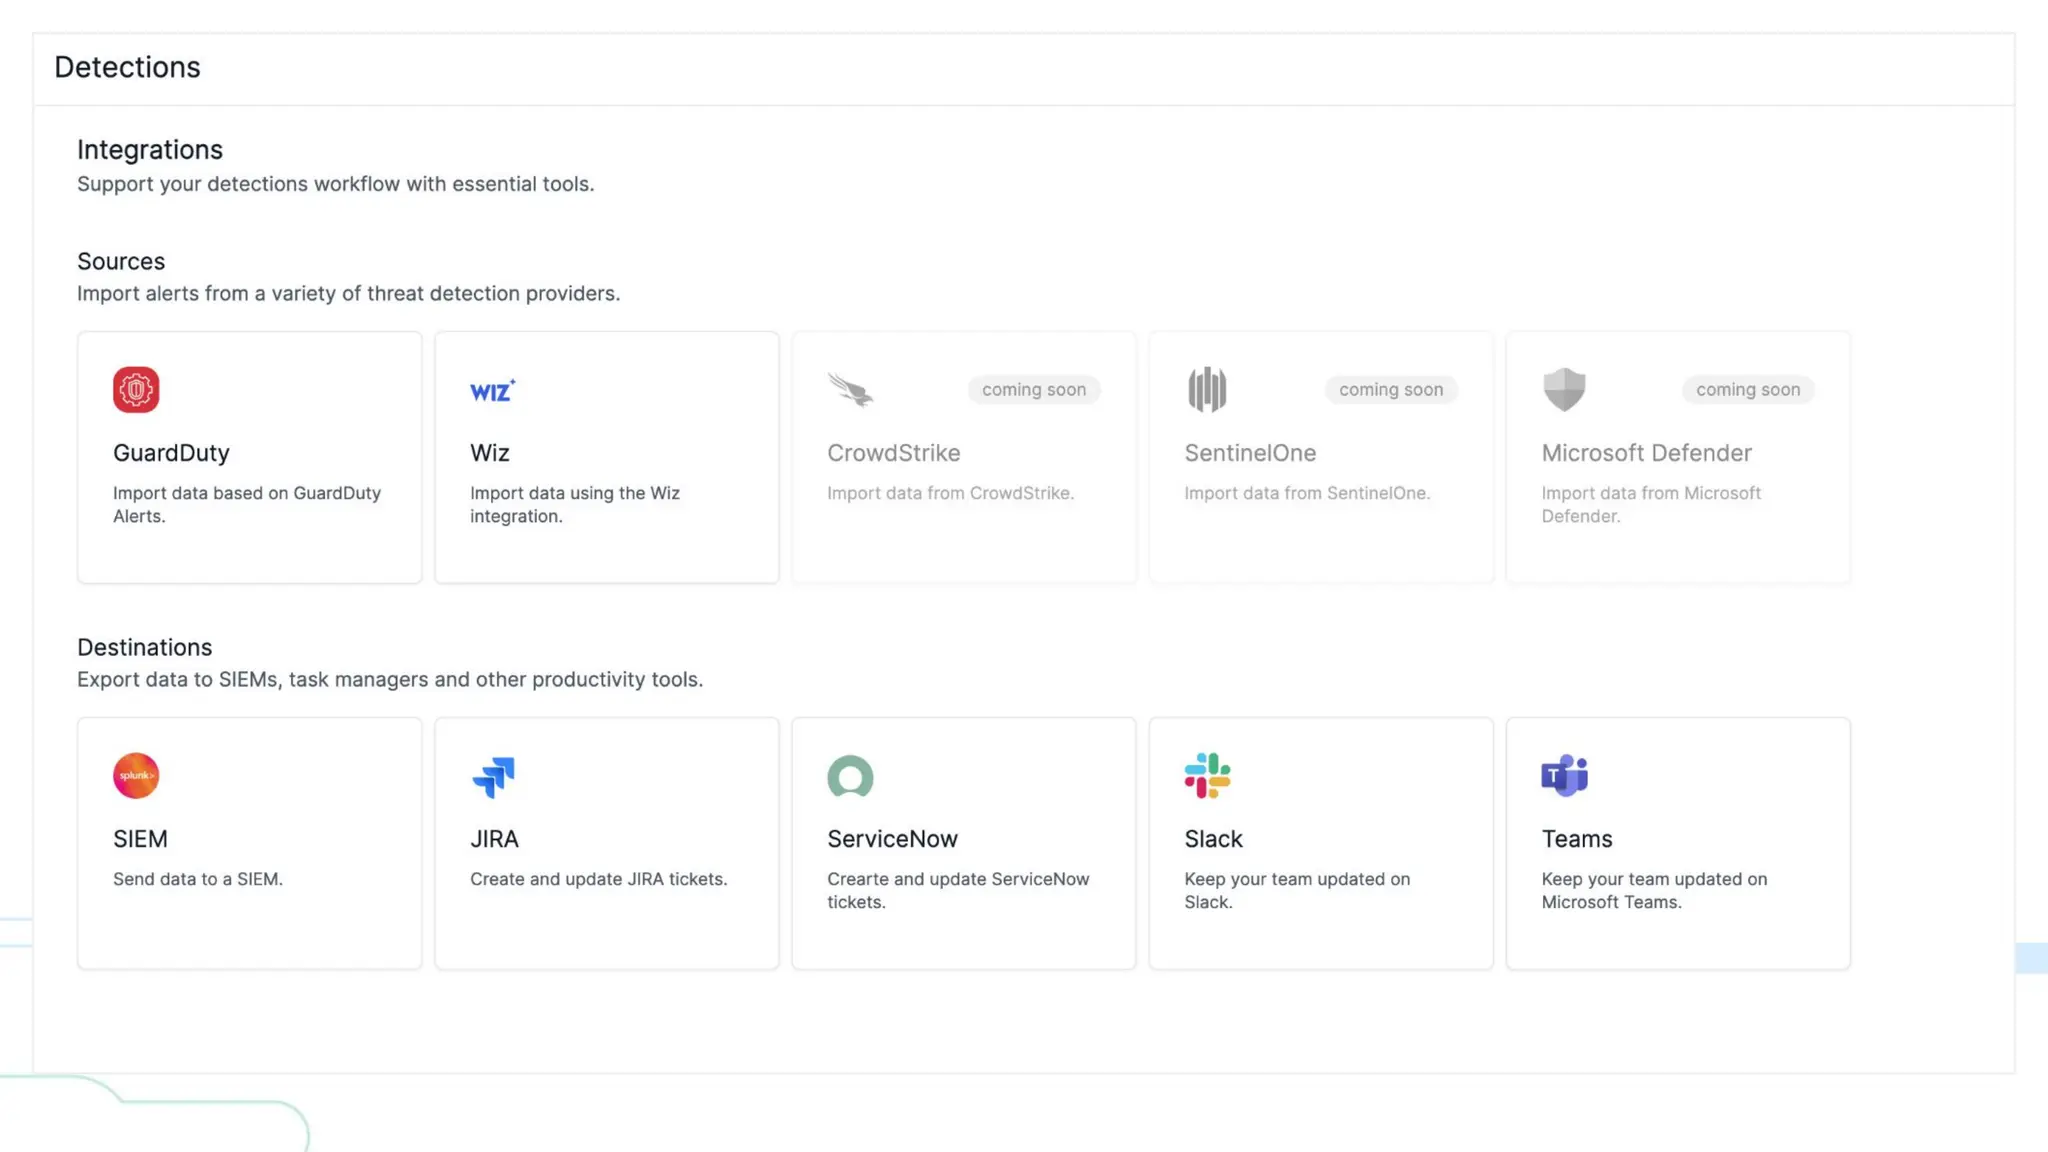Click the Microsoft Defender shield icon
Screen dimensions: 2048x1152
(x=1564, y=390)
